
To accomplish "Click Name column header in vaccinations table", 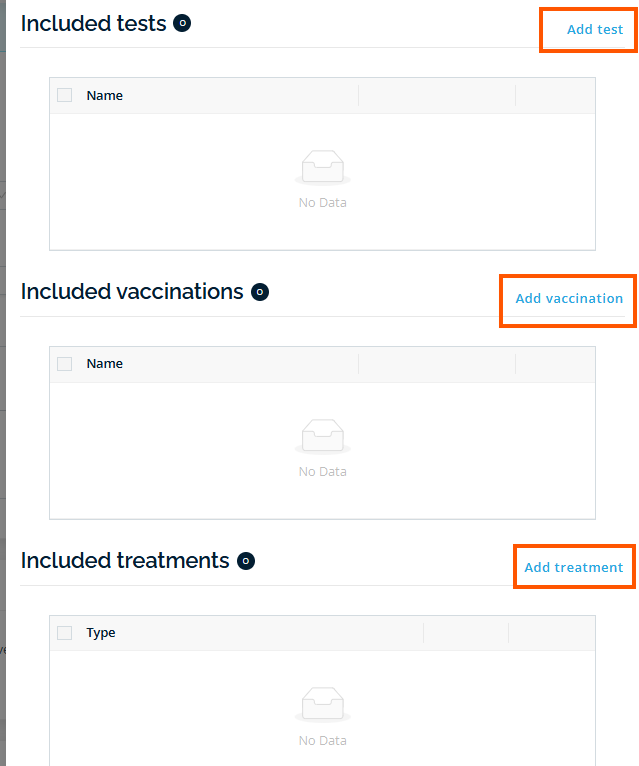I will point(105,364).
